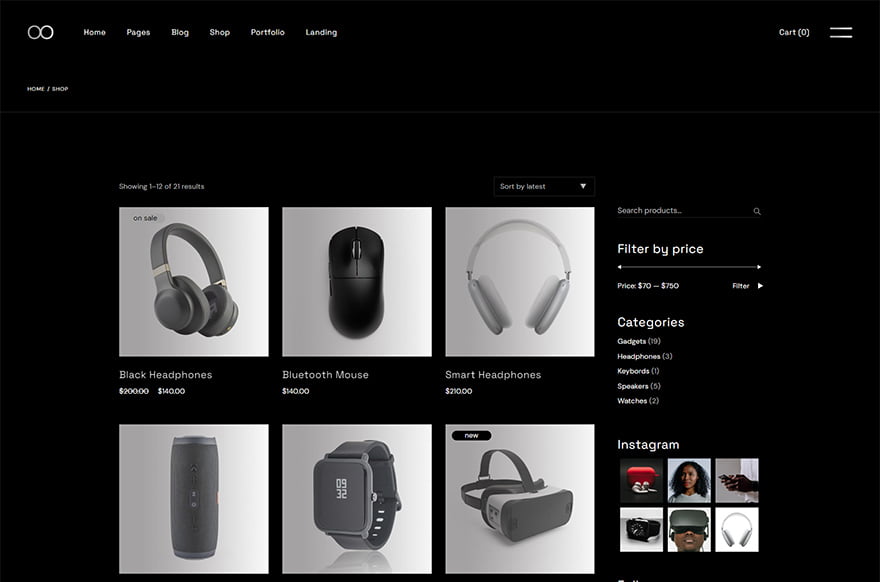Select the Gadgets category
The height and width of the screenshot is (582, 880).
click(631, 342)
